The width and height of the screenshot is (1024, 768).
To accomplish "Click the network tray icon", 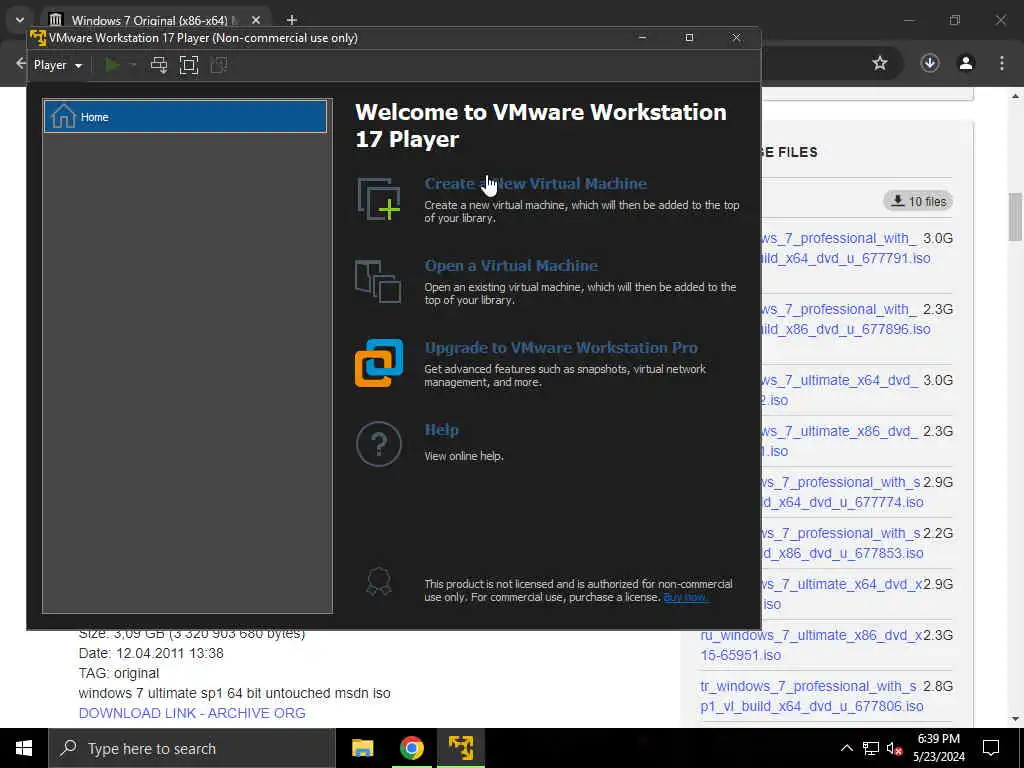I will (x=871, y=748).
